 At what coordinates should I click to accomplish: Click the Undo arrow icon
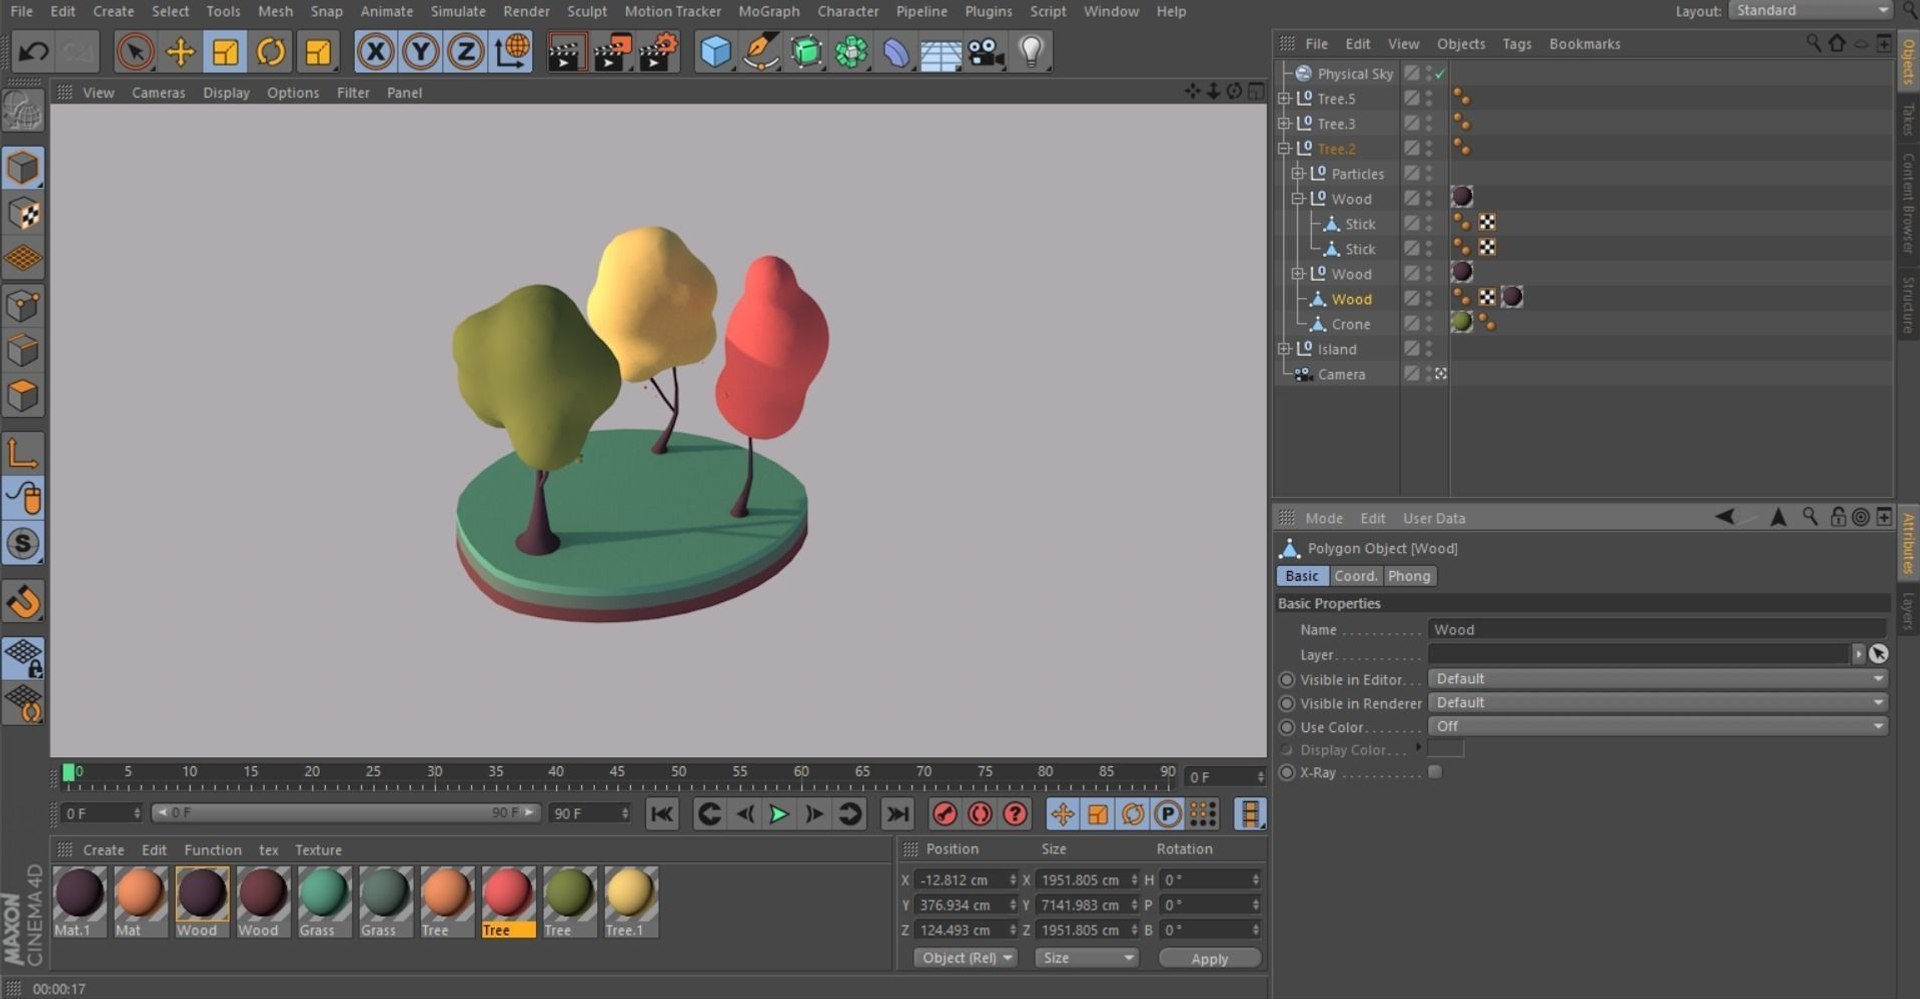point(33,52)
